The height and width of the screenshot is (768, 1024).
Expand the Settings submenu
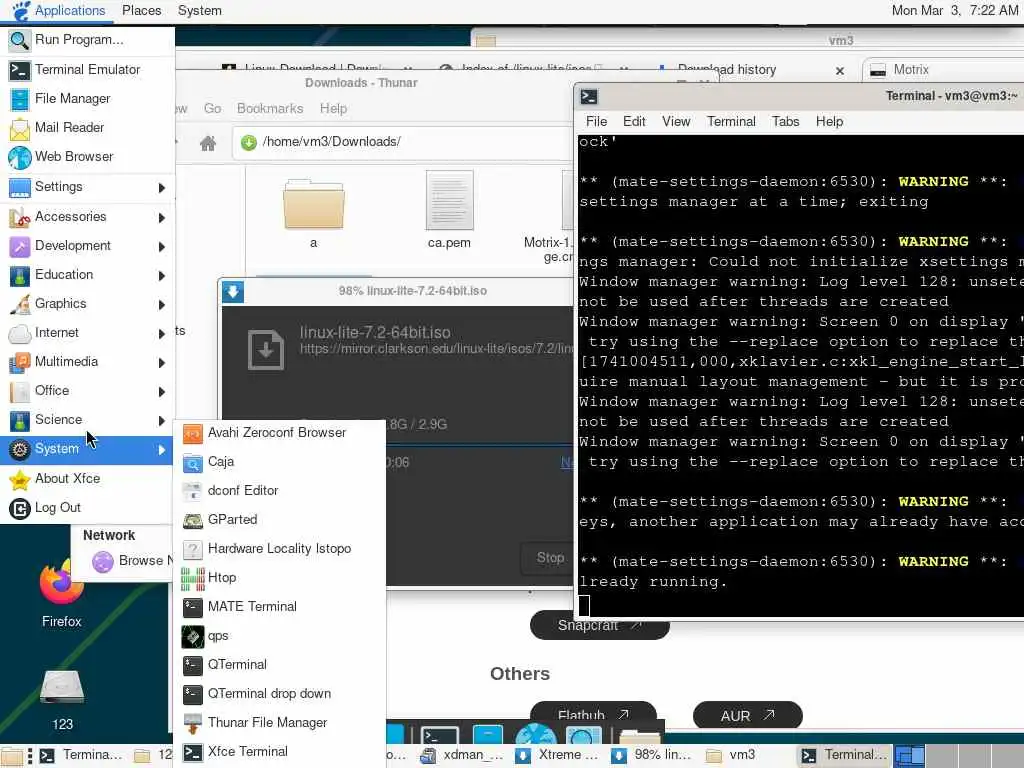88,187
